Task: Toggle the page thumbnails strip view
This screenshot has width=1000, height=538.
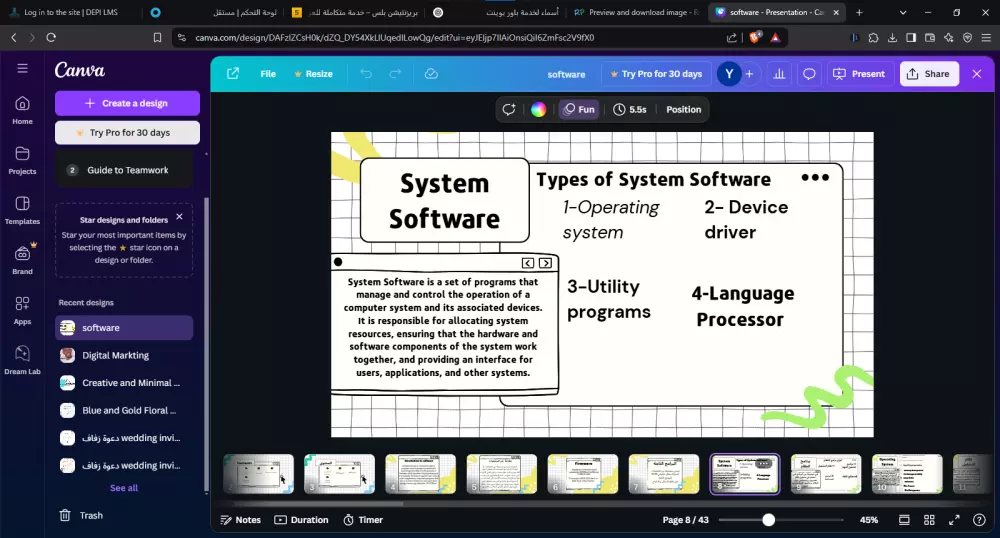Action: (904, 520)
